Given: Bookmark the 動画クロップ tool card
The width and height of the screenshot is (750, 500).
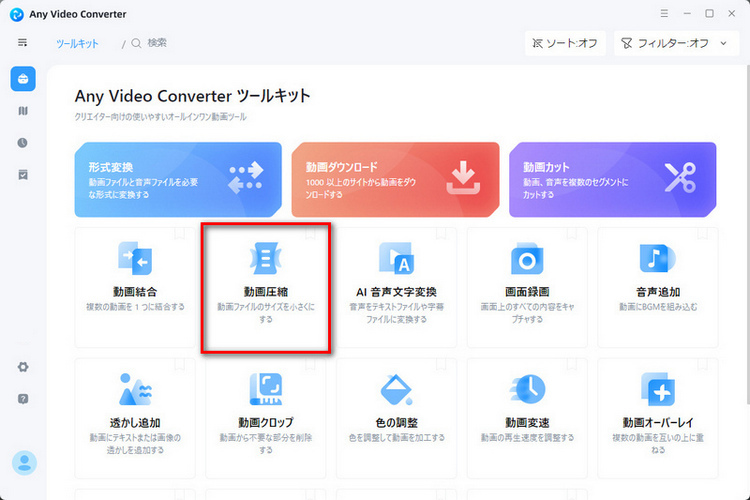Looking at the screenshot, I should [x=310, y=365].
